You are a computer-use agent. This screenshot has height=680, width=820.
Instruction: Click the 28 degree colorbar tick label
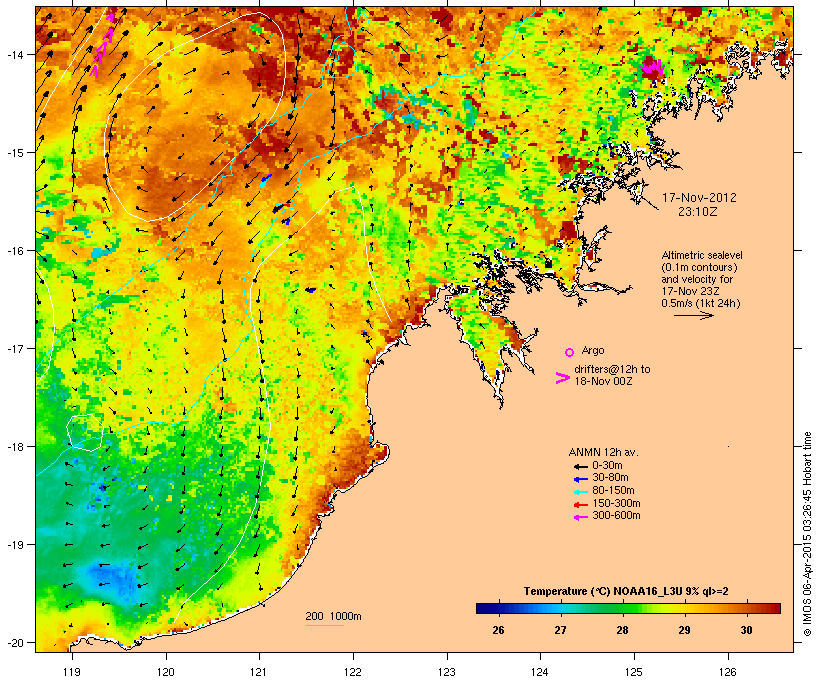[622, 630]
